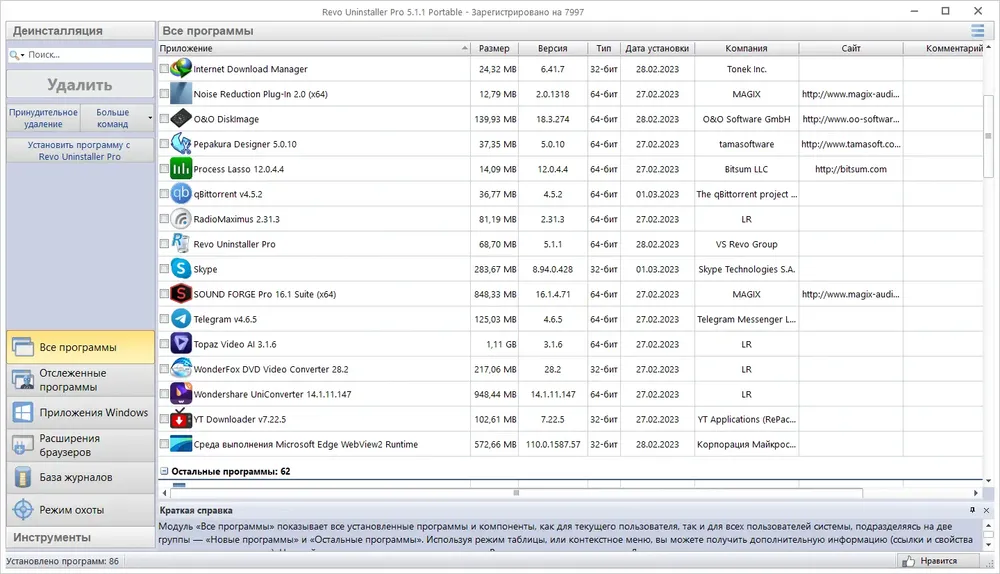Click the Windows Apps sidebar icon
The height and width of the screenshot is (574, 1000).
pos(23,413)
